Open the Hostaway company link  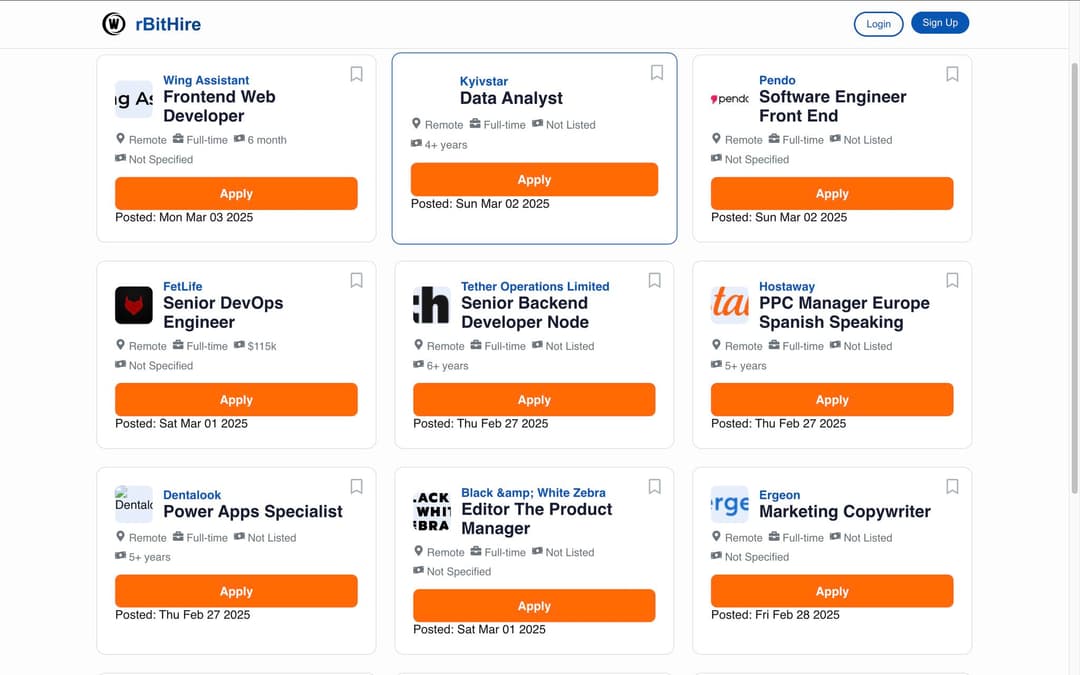[787, 286]
